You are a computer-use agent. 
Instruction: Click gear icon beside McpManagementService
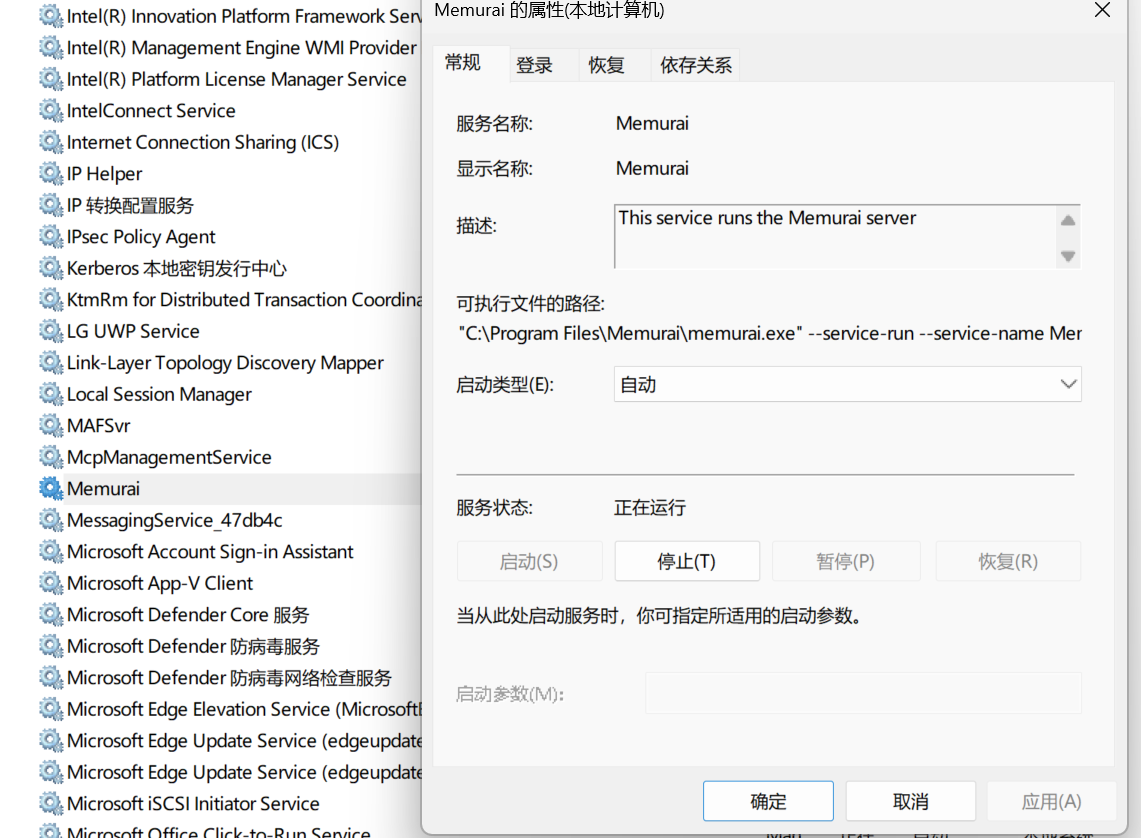click(x=51, y=457)
